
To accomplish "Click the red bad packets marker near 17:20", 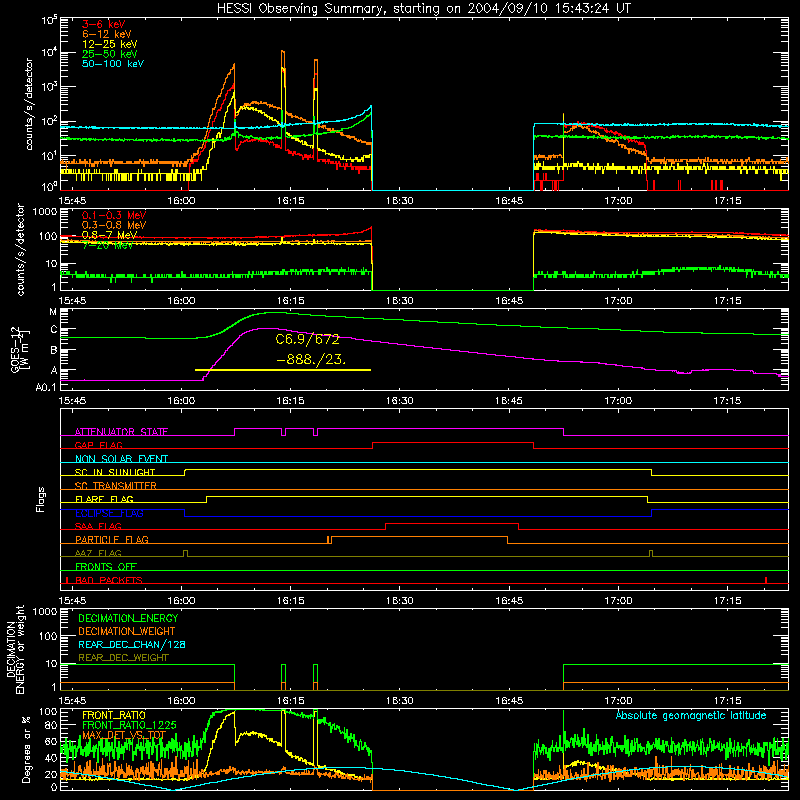I will click(766, 580).
